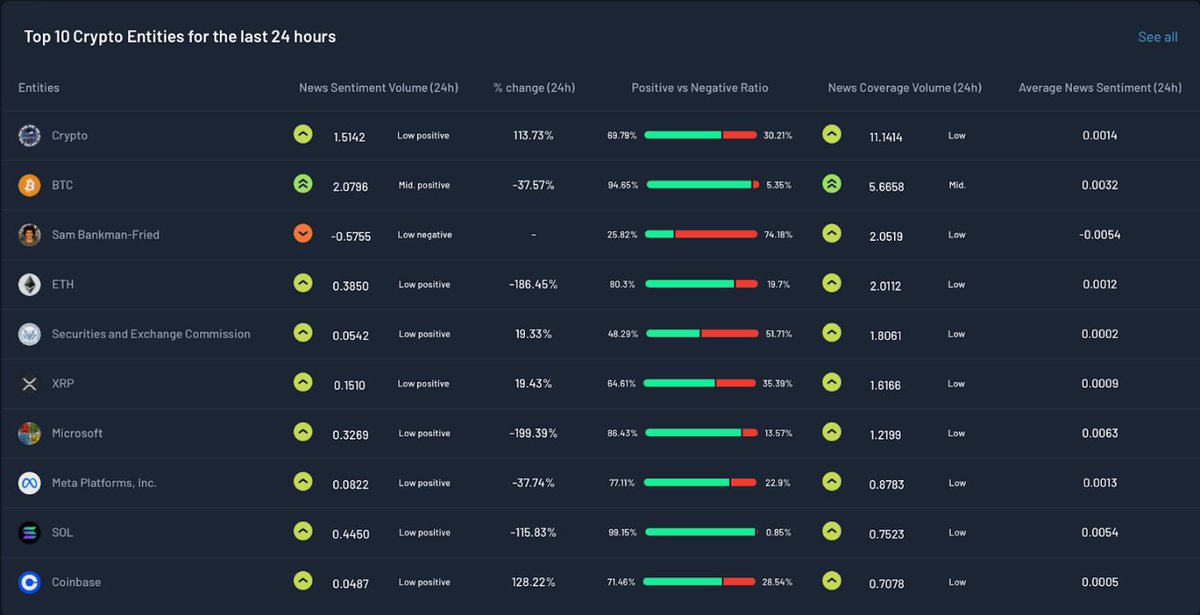
Task: Click the -186.45% change value
Action: point(533,284)
